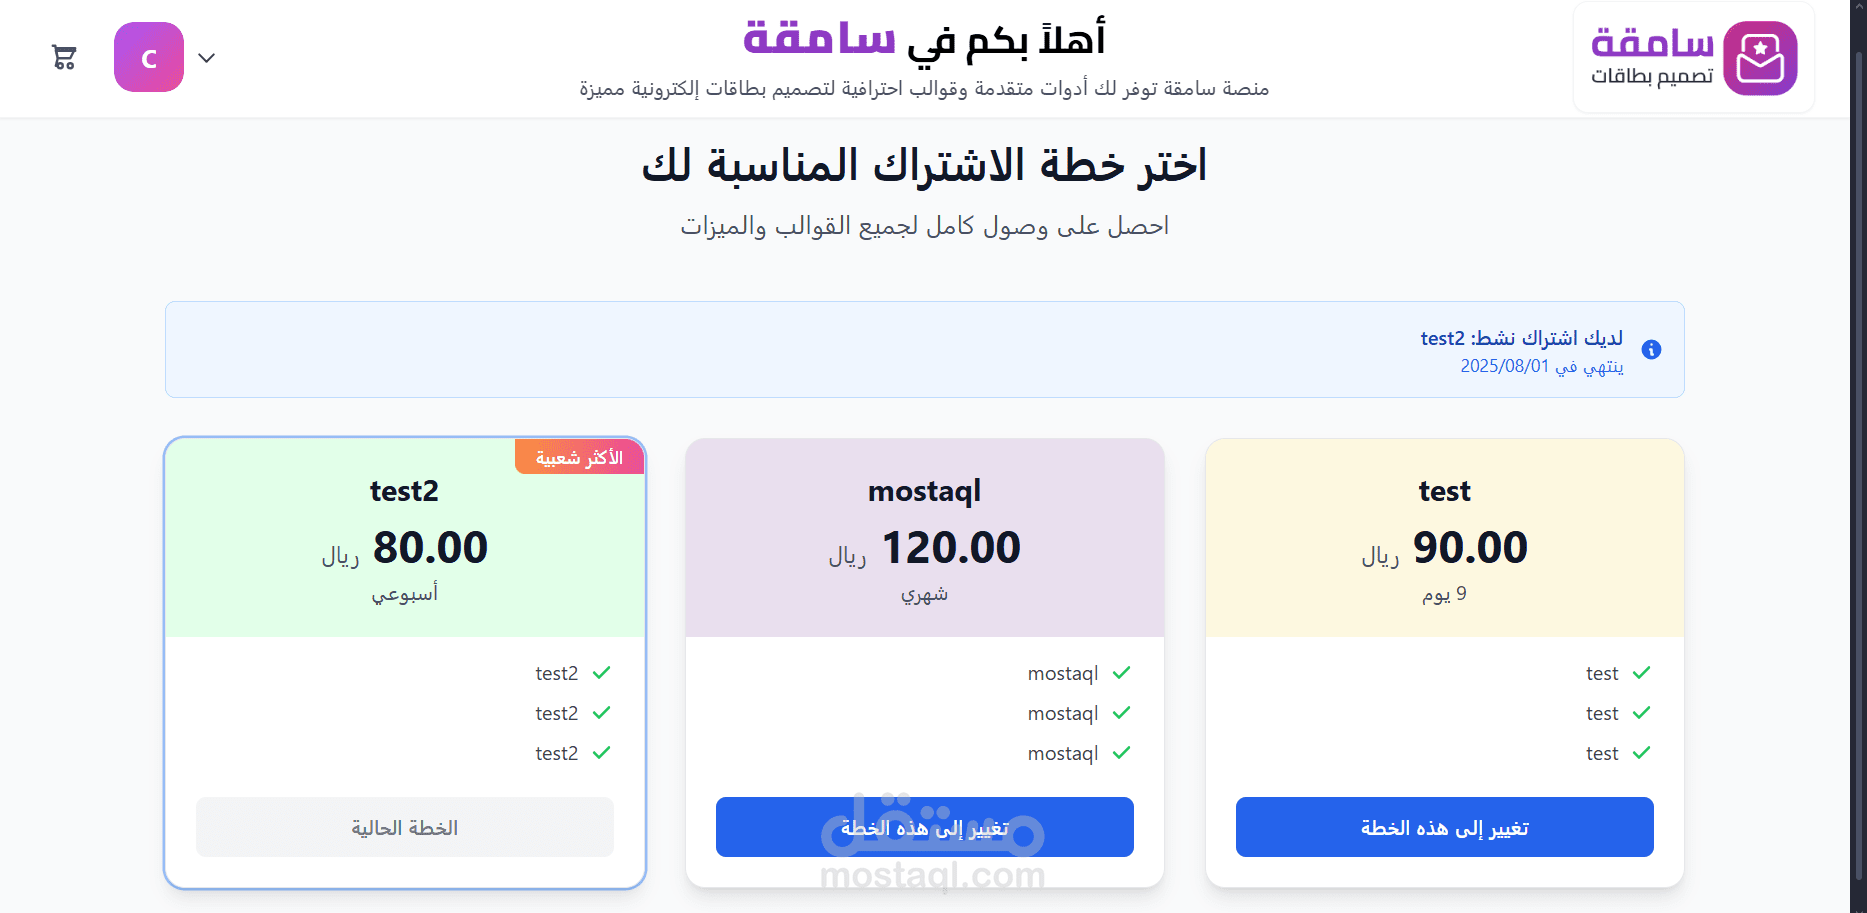Expand the user account dropdown chevron

(x=207, y=58)
